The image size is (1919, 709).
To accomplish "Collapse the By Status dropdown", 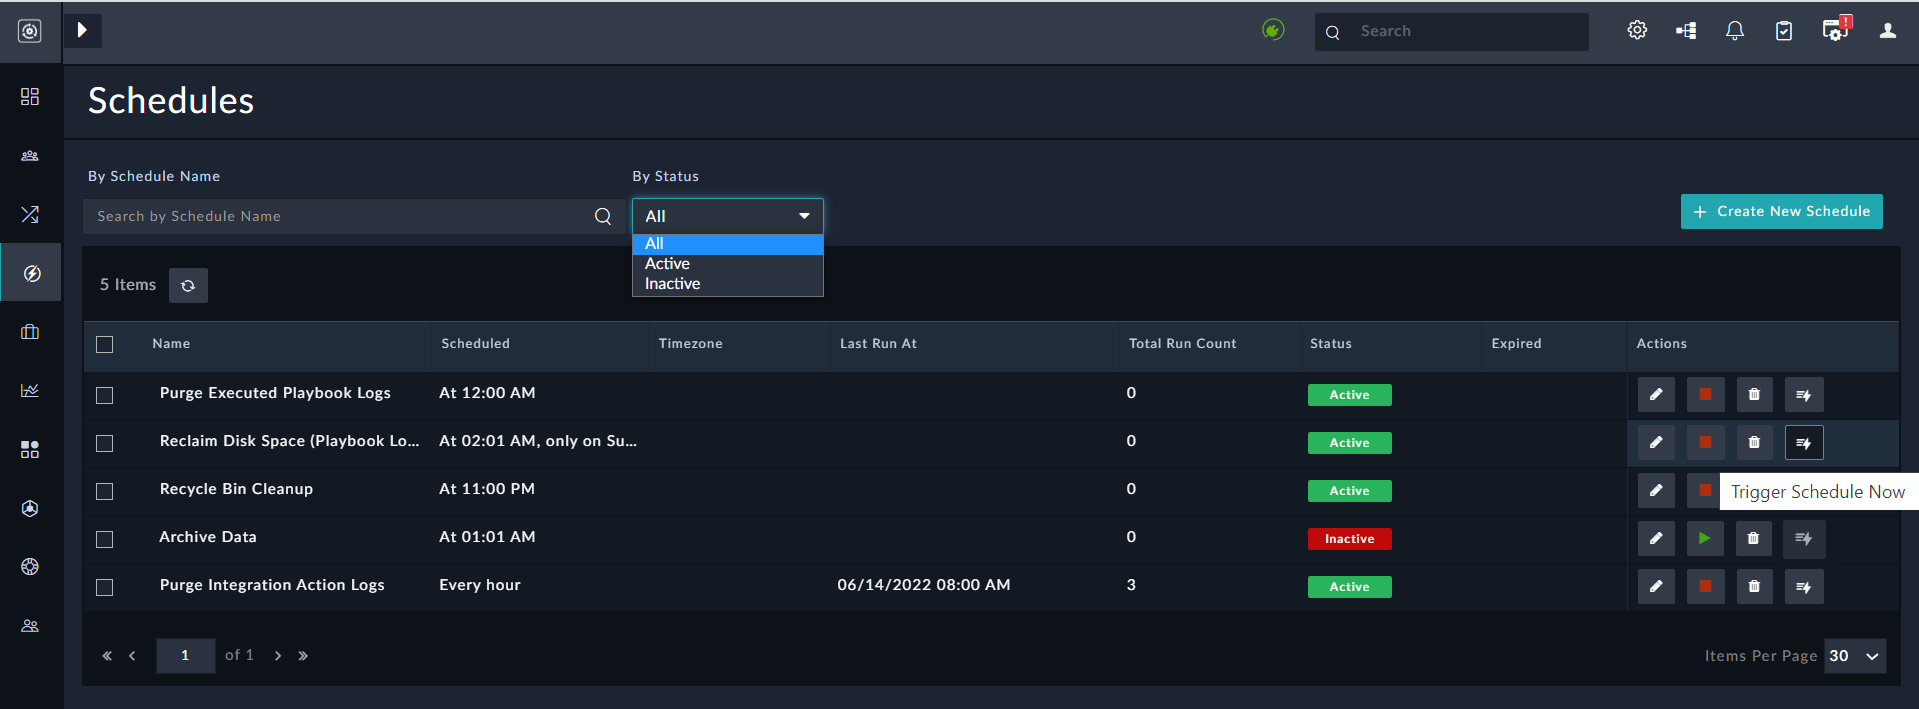I will coord(727,216).
